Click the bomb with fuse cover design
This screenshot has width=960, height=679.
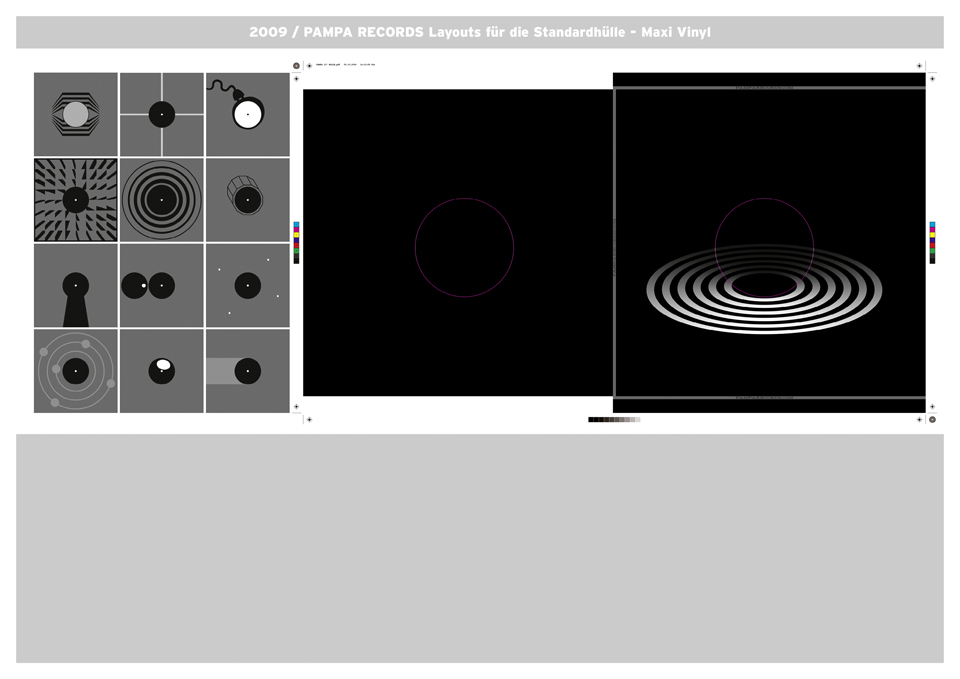coord(247,114)
